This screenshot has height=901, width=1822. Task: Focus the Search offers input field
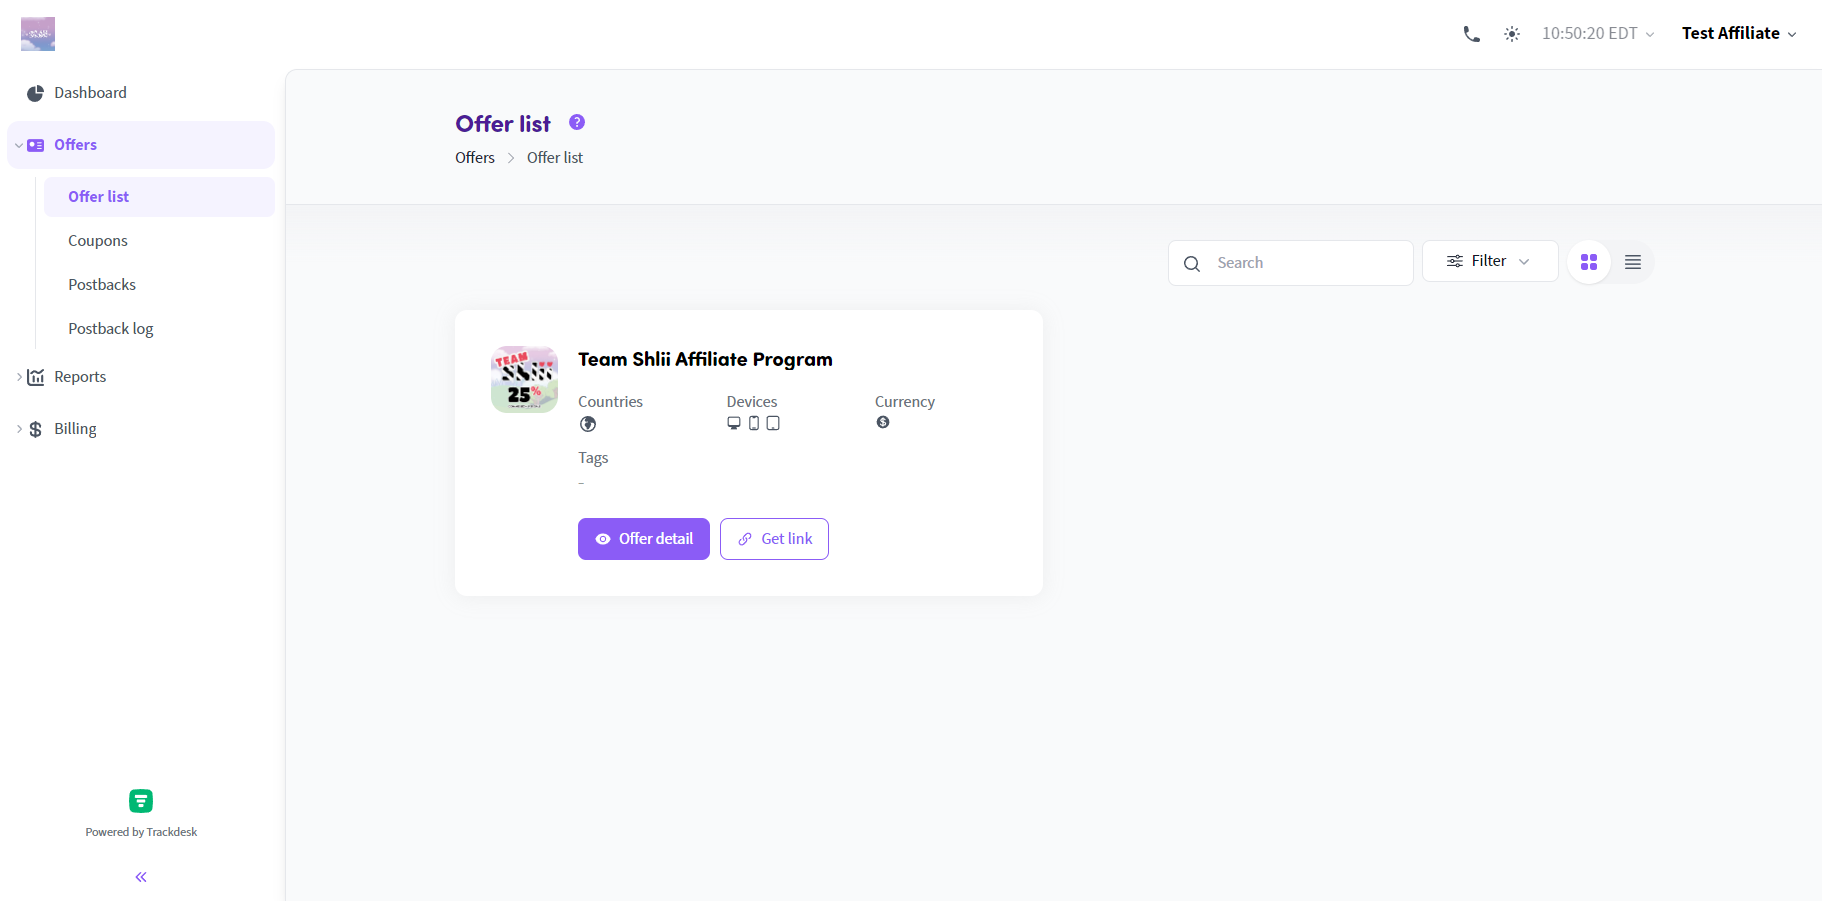click(1291, 263)
